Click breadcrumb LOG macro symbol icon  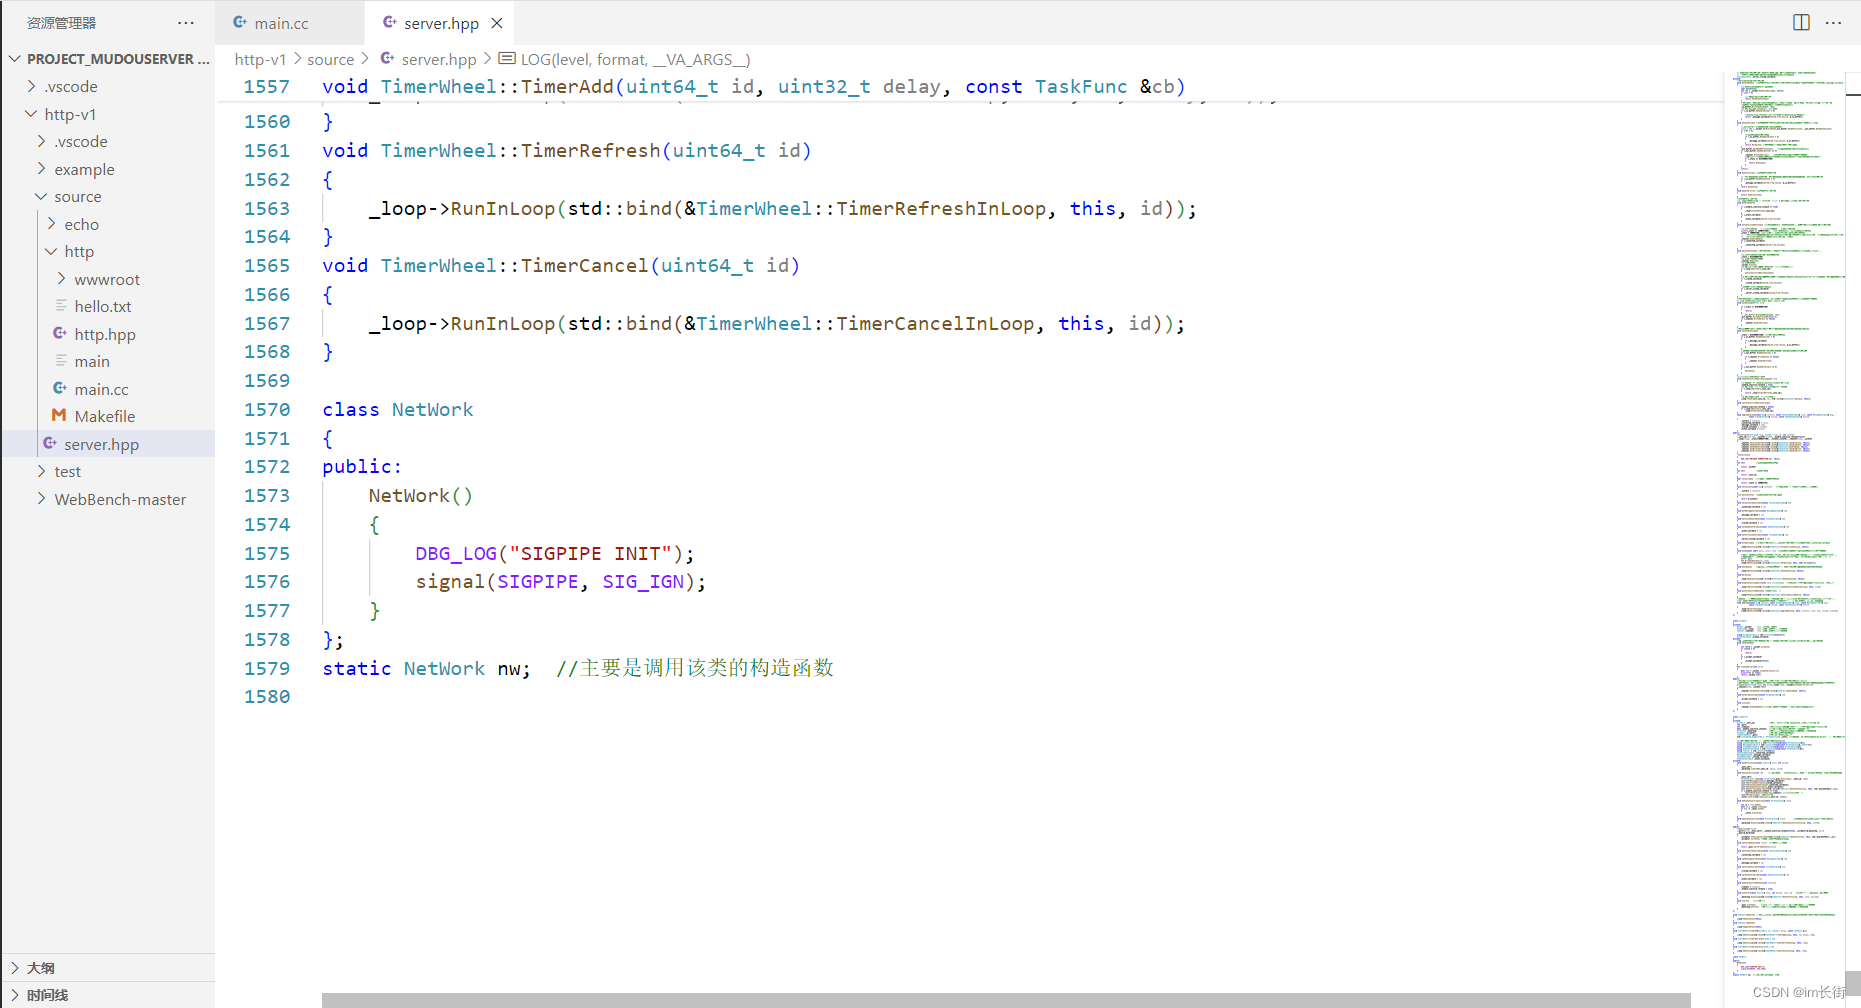pos(506,59)
